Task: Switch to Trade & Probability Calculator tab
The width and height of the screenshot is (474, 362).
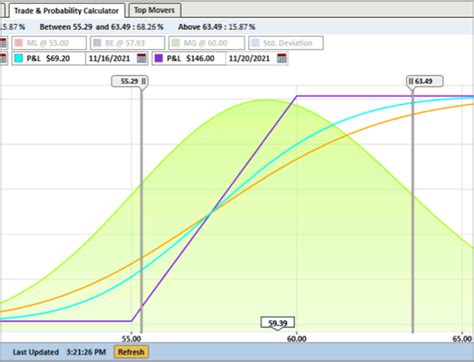Action: tap(67, 11)
